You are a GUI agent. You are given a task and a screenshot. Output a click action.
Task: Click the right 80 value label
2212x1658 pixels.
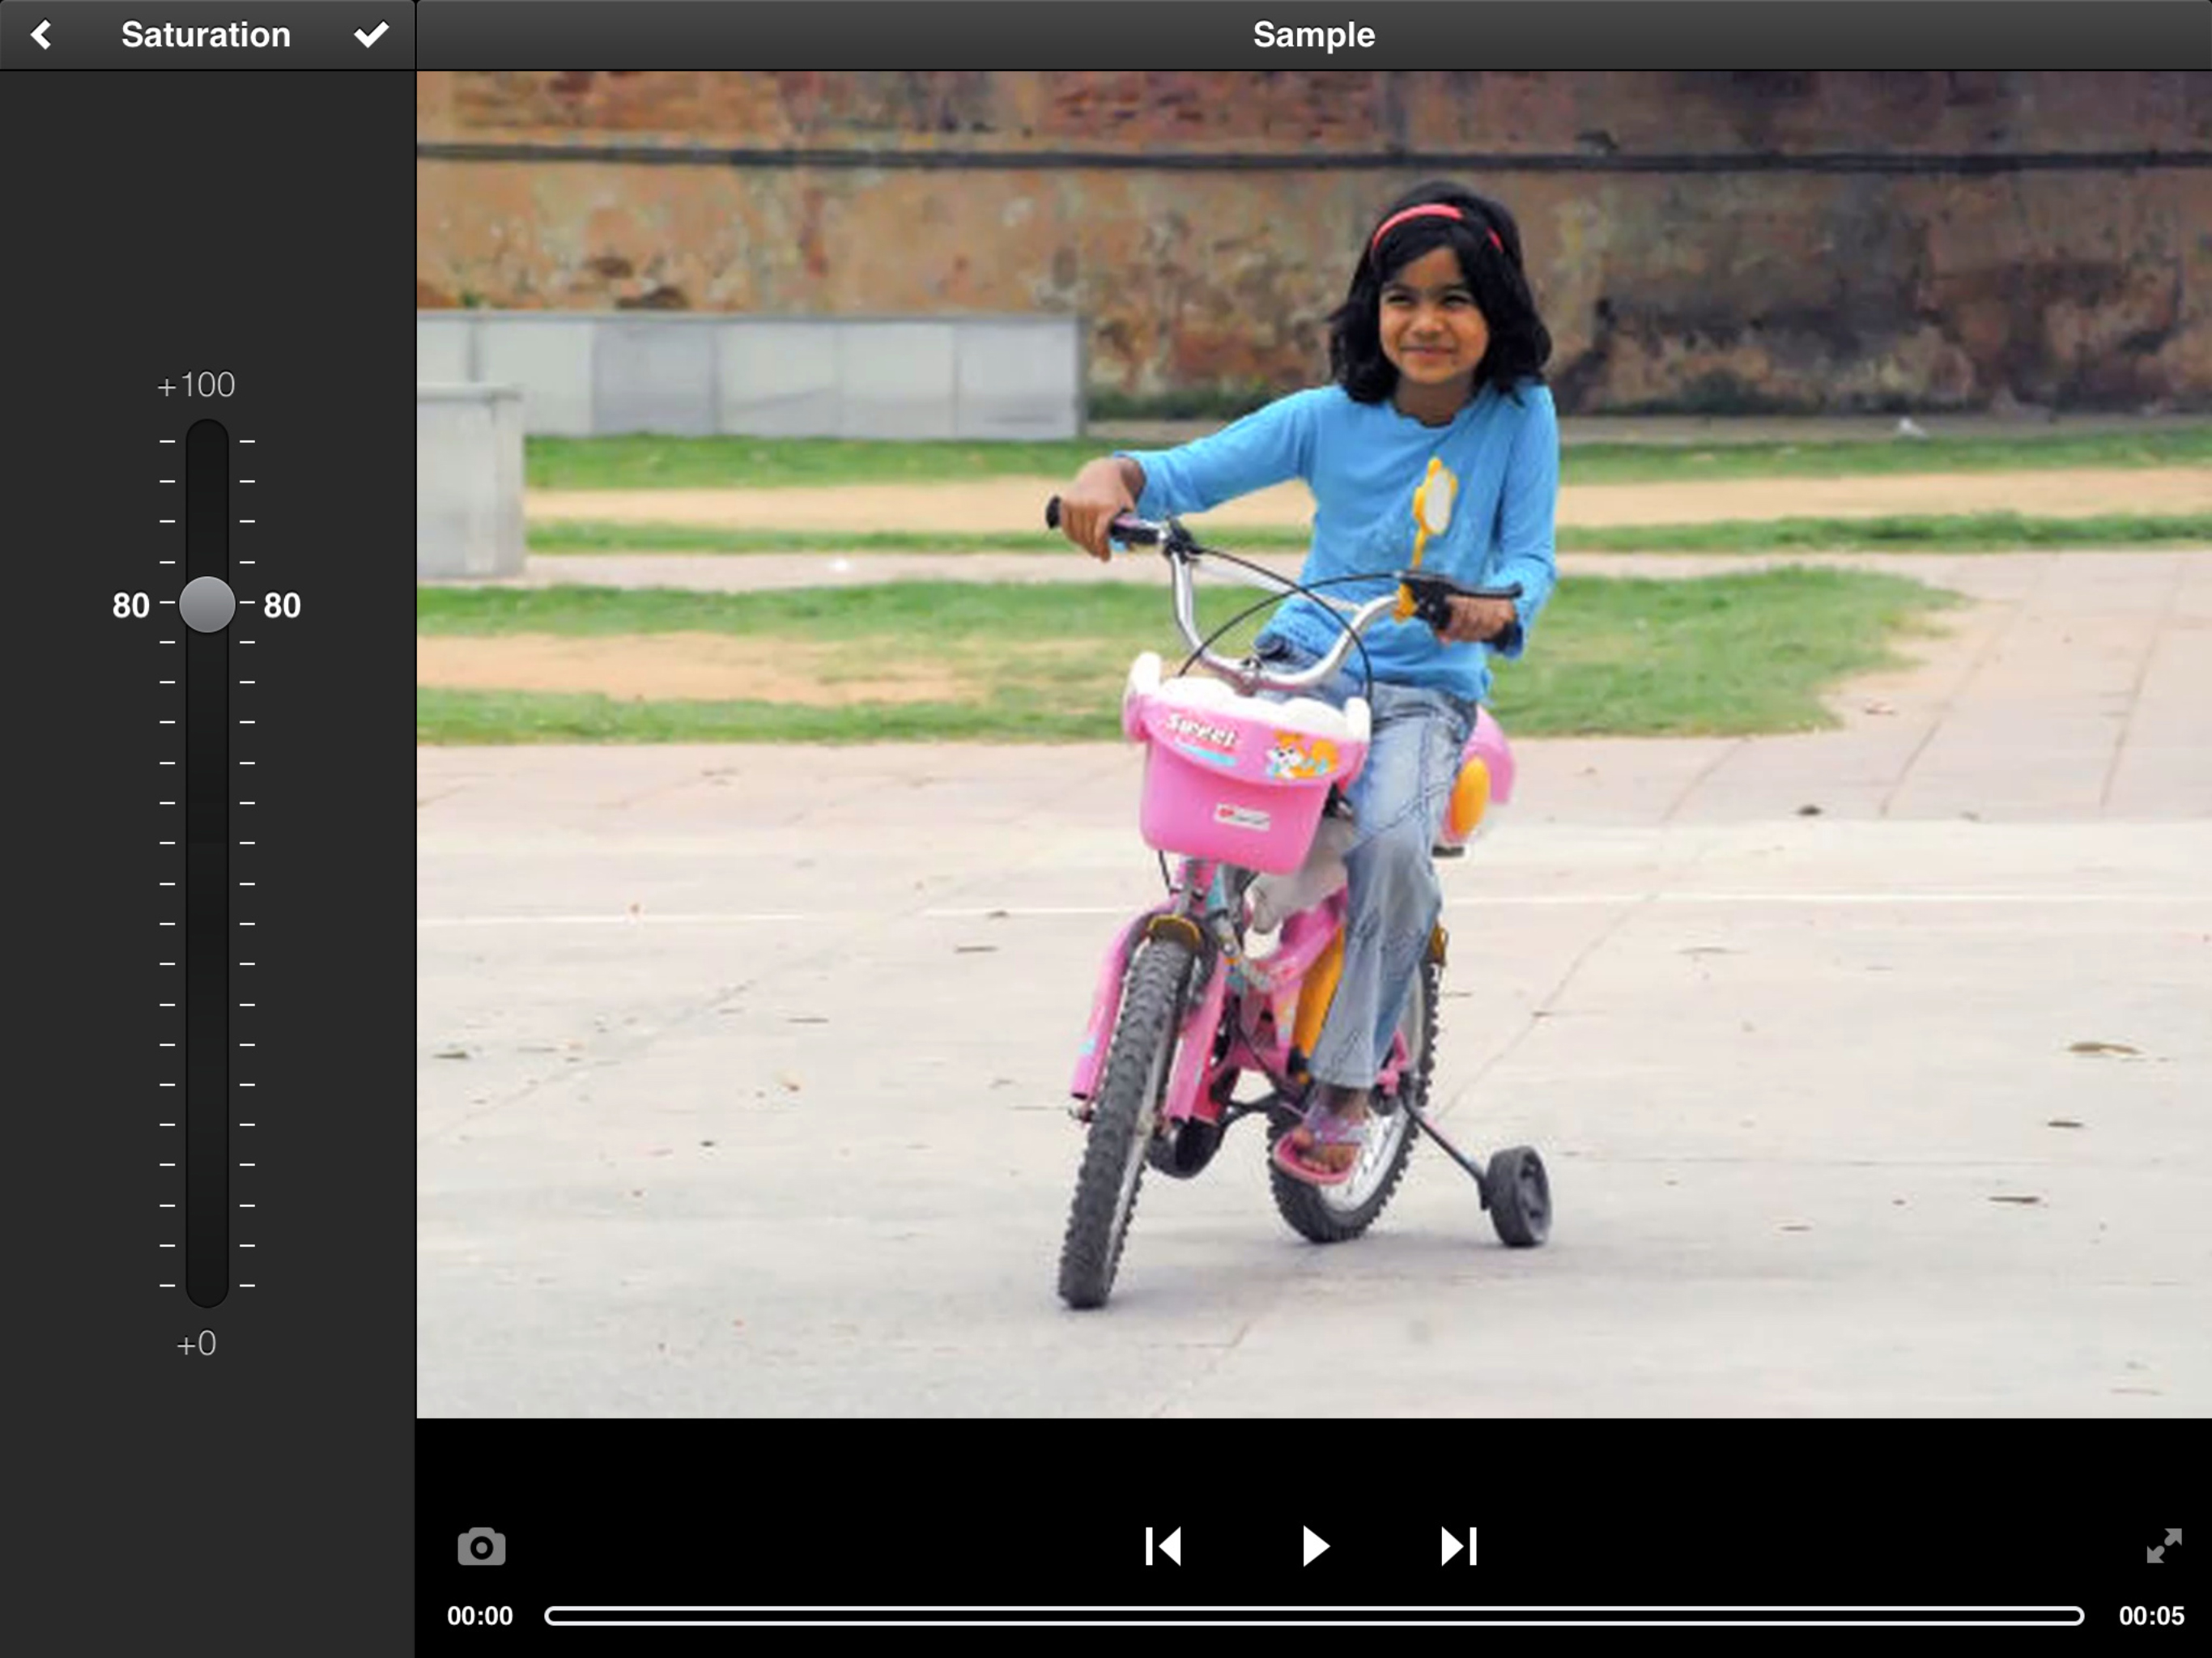282,605
